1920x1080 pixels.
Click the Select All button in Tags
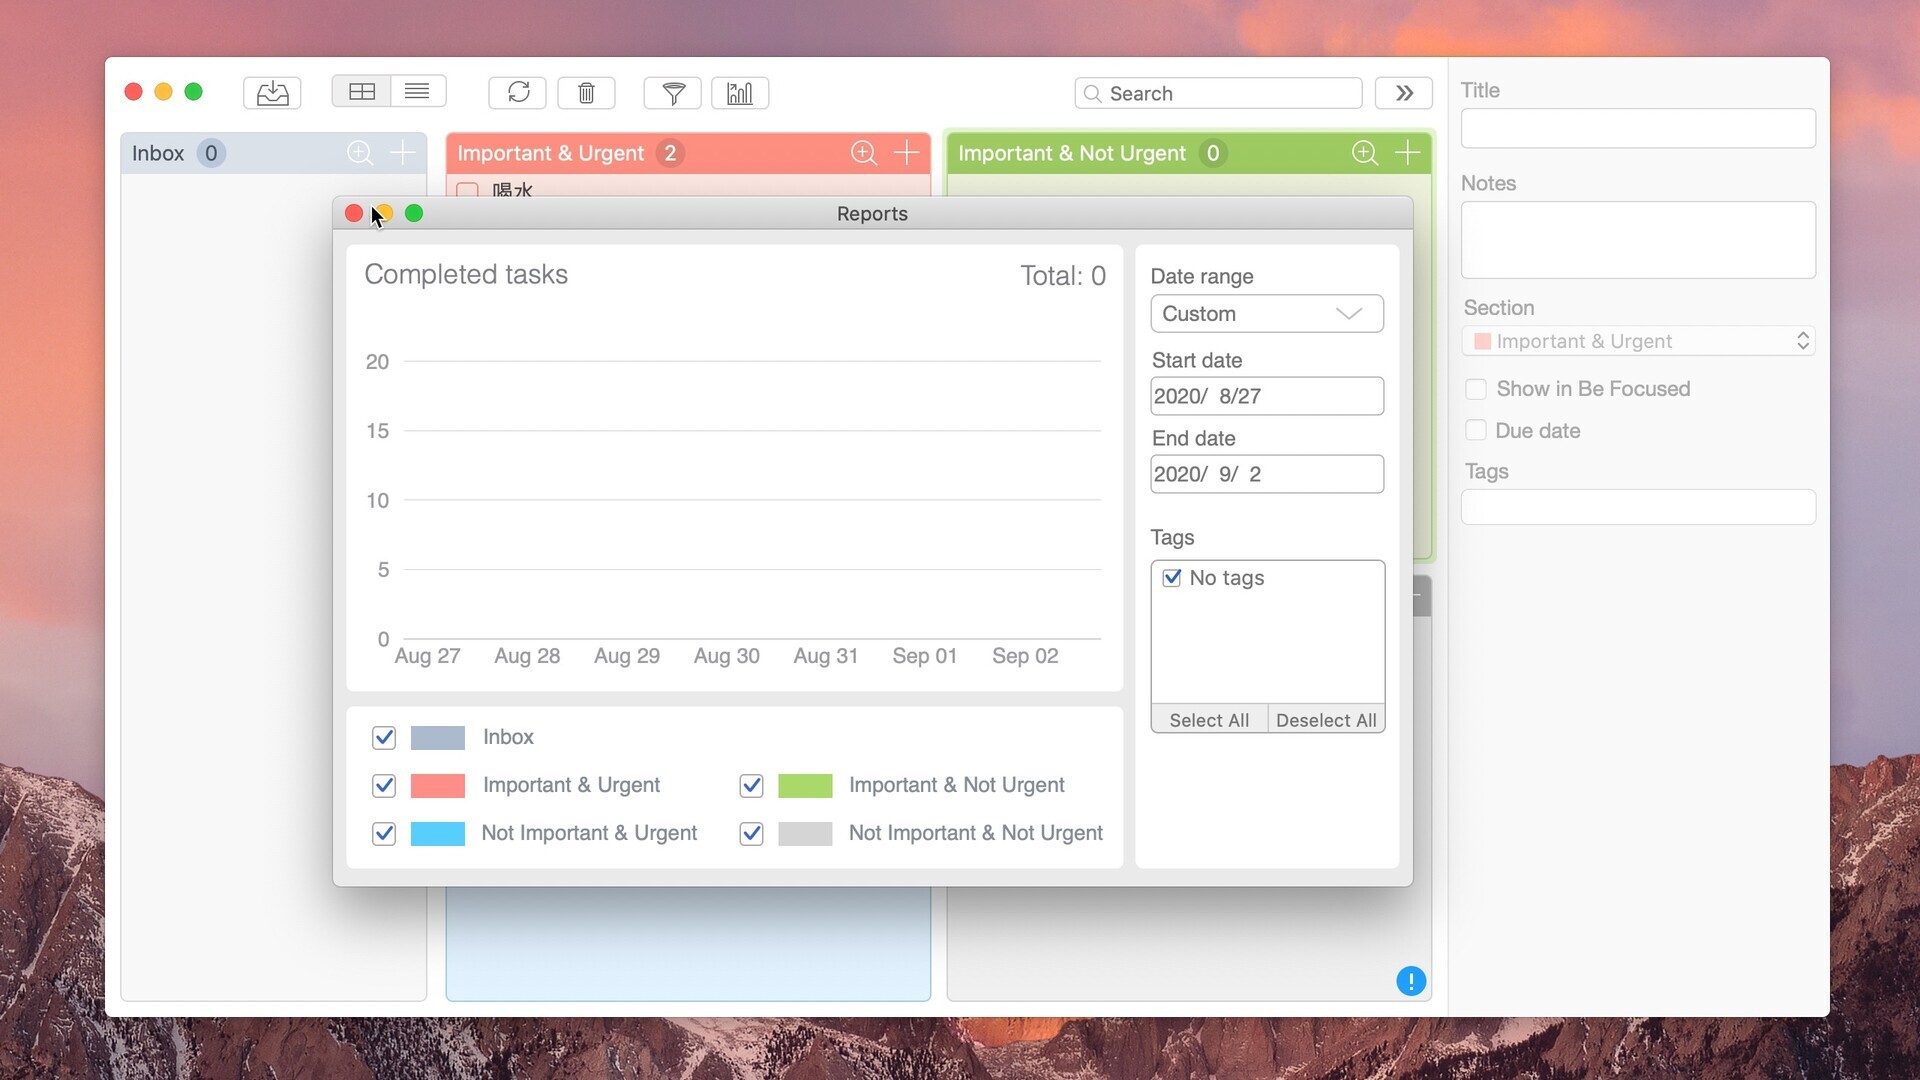1209,720
